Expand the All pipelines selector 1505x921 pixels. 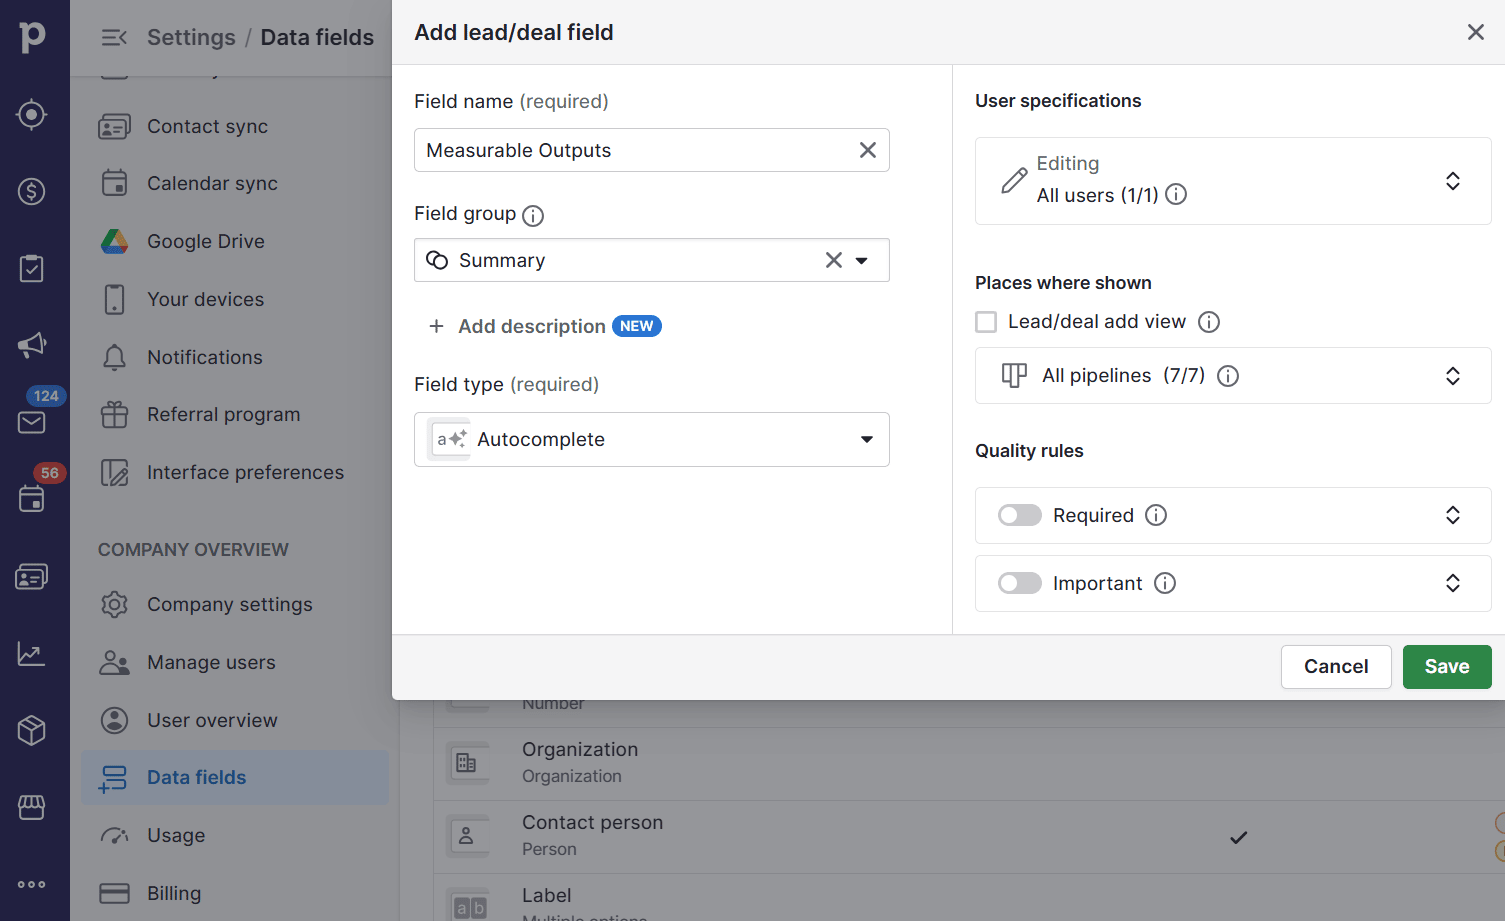pos(1453,375)
